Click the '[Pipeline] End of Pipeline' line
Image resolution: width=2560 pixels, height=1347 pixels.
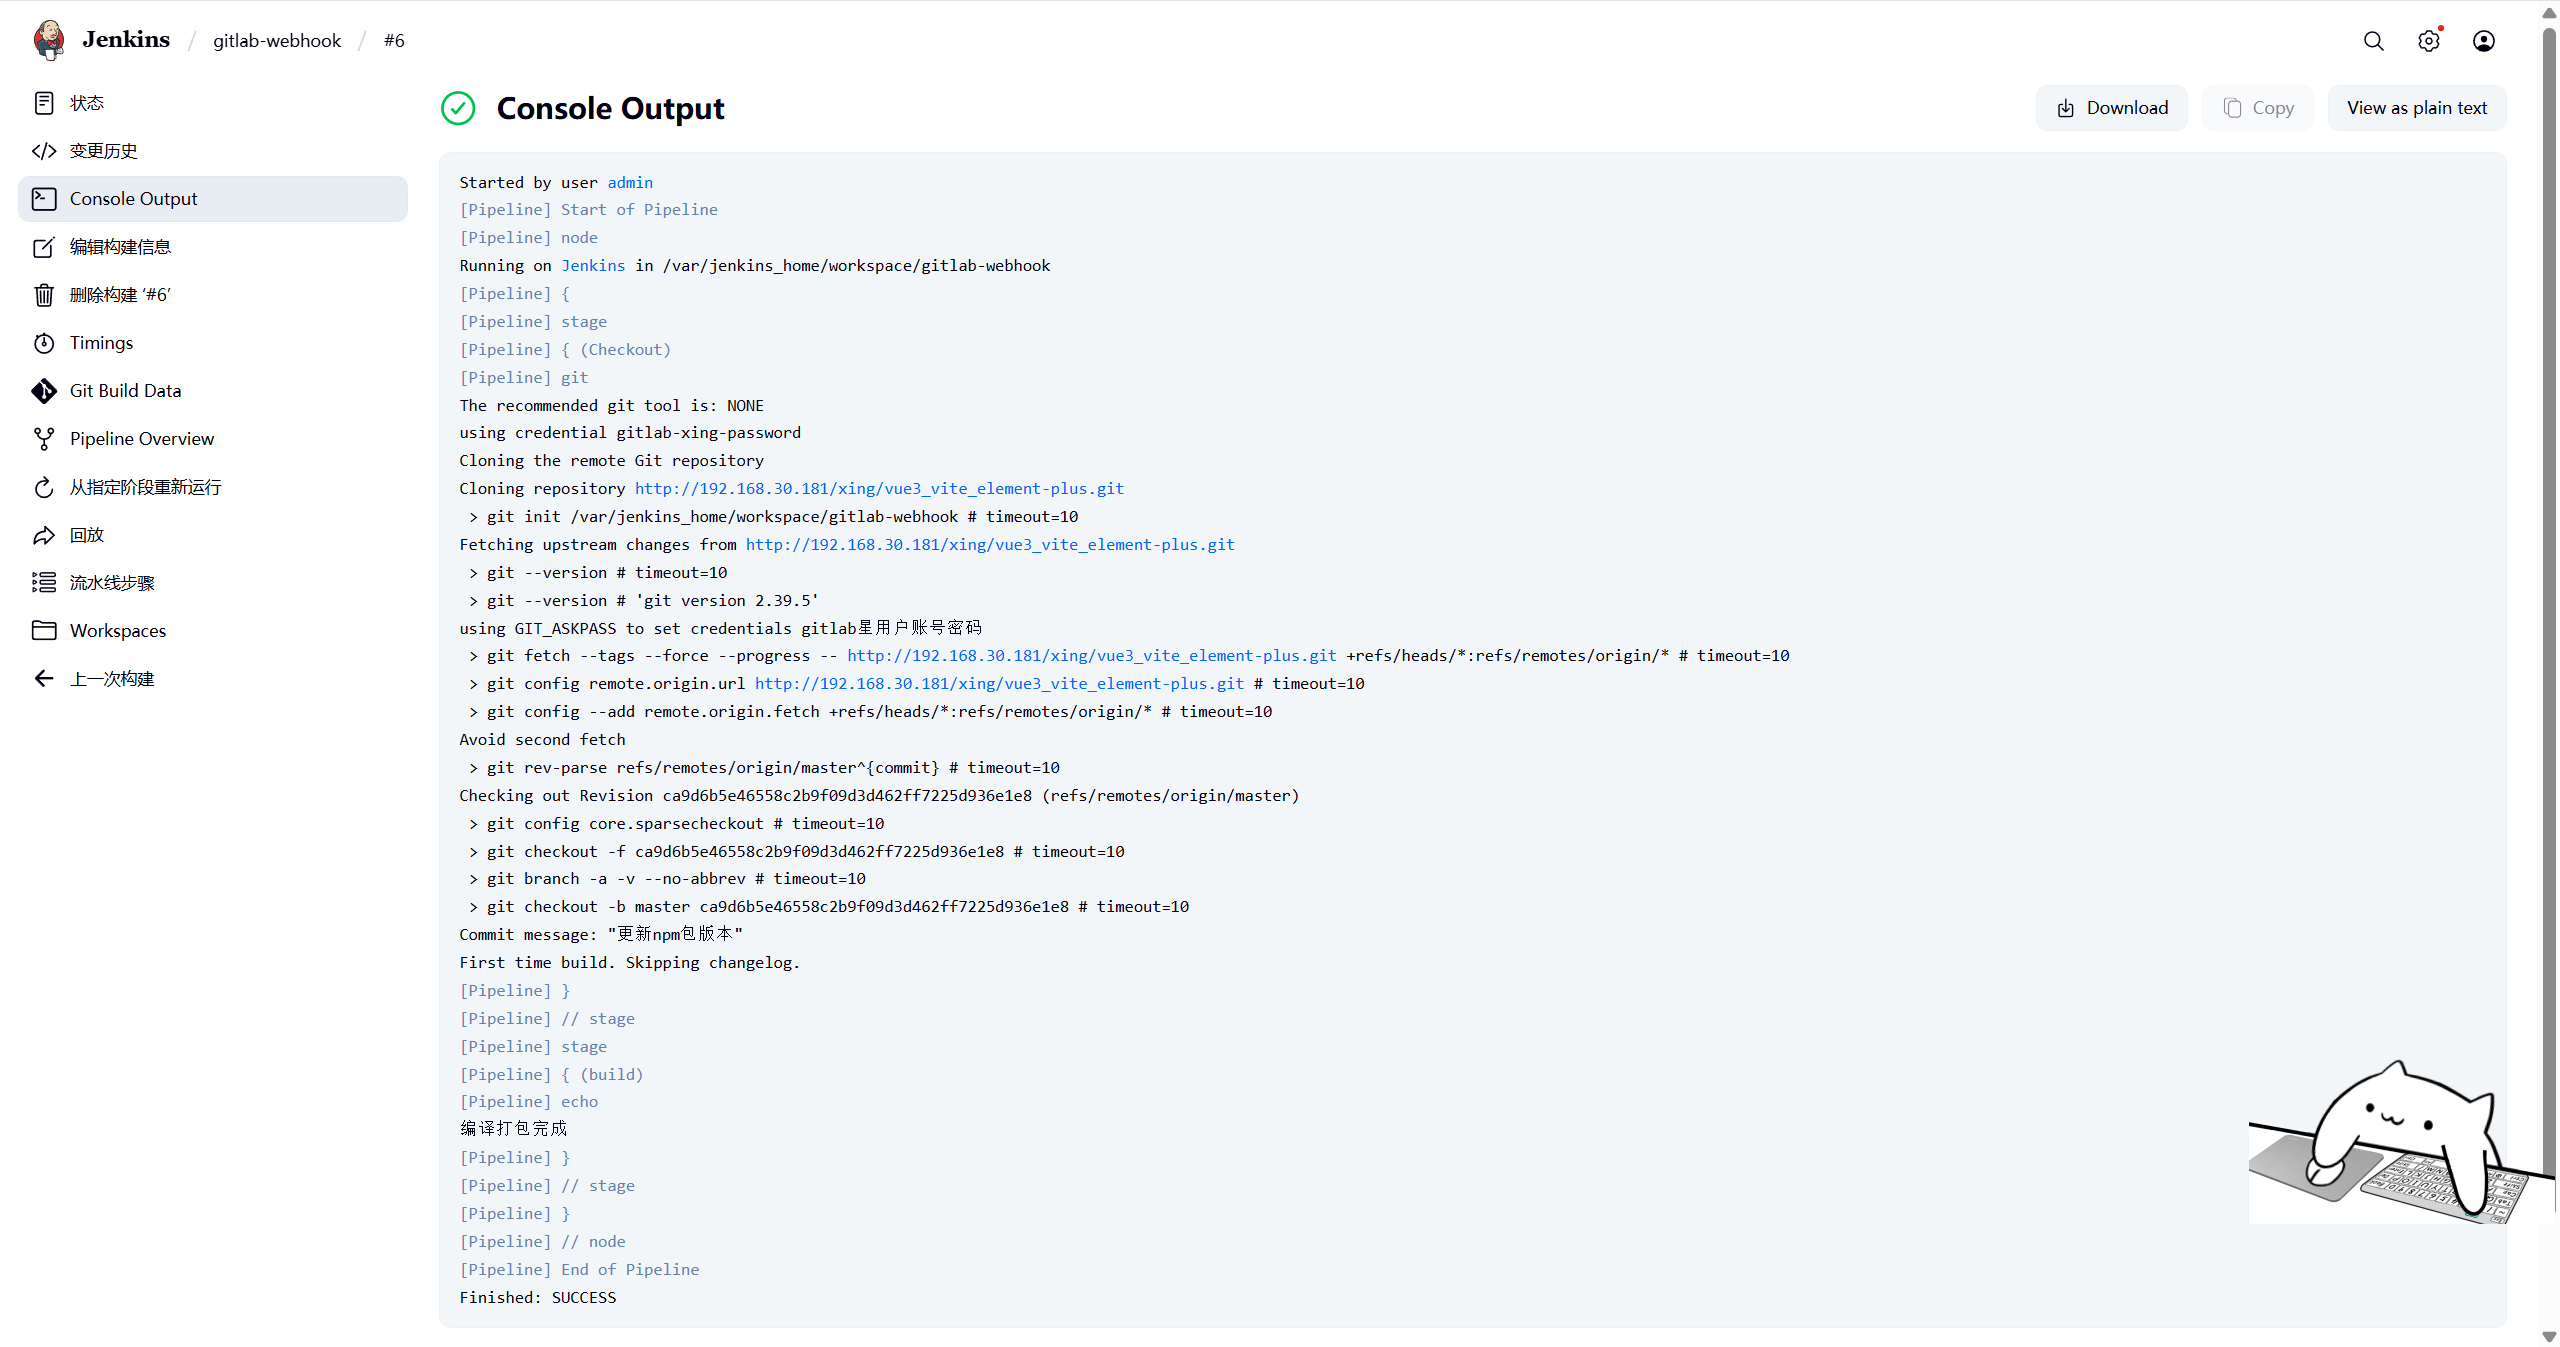579,1269
